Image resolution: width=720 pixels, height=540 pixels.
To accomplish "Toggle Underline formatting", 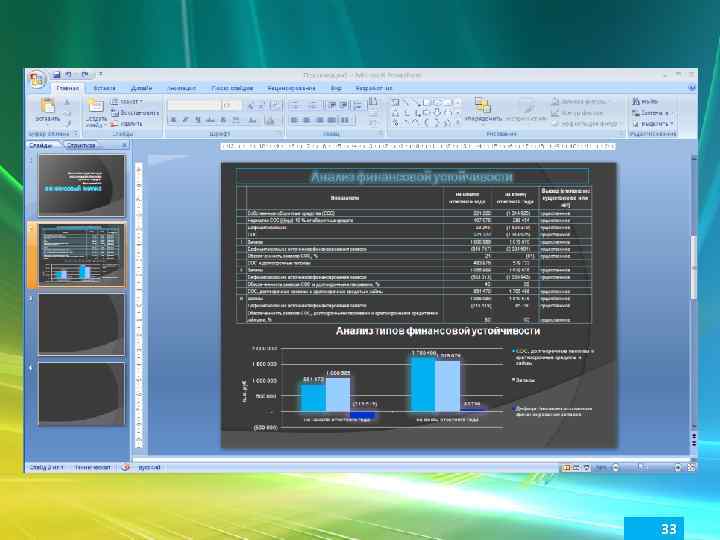I will (x=198, y=120).
